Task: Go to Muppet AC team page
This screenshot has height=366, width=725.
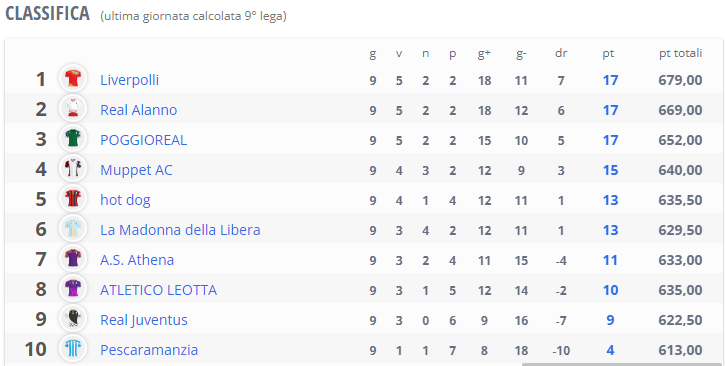Action: pos(136,170)
